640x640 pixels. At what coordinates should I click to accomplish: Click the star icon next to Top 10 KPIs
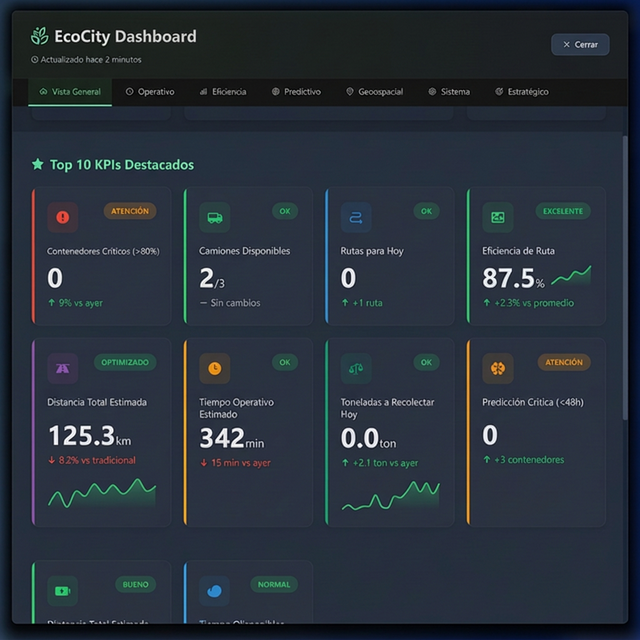[38, 164]
